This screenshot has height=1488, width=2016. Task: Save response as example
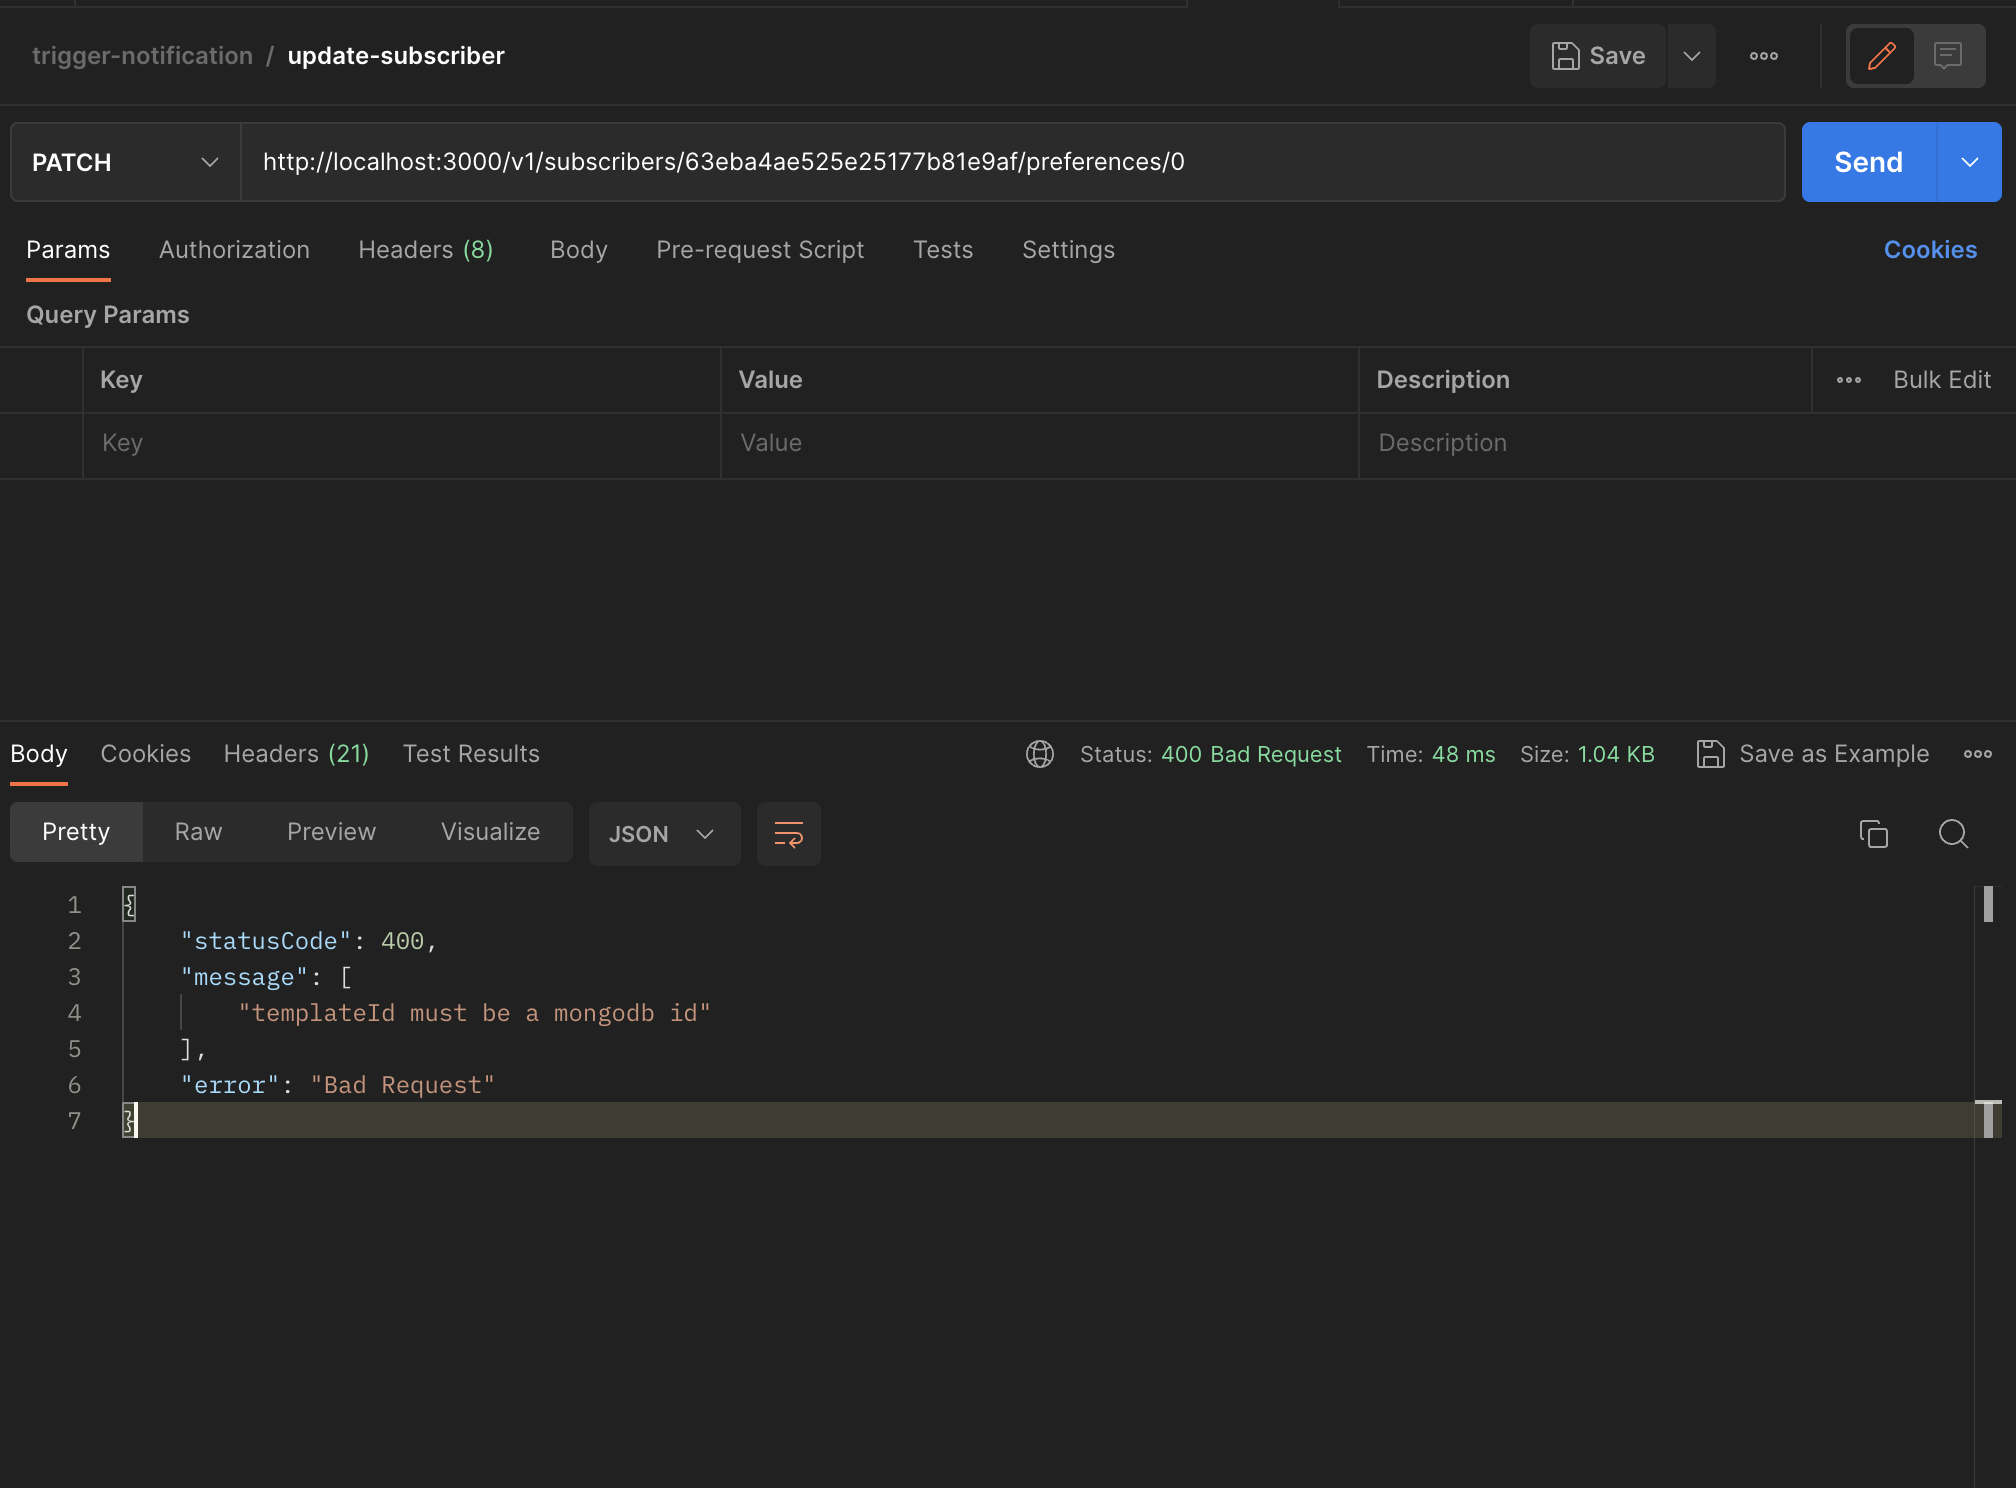[1812, 754]
